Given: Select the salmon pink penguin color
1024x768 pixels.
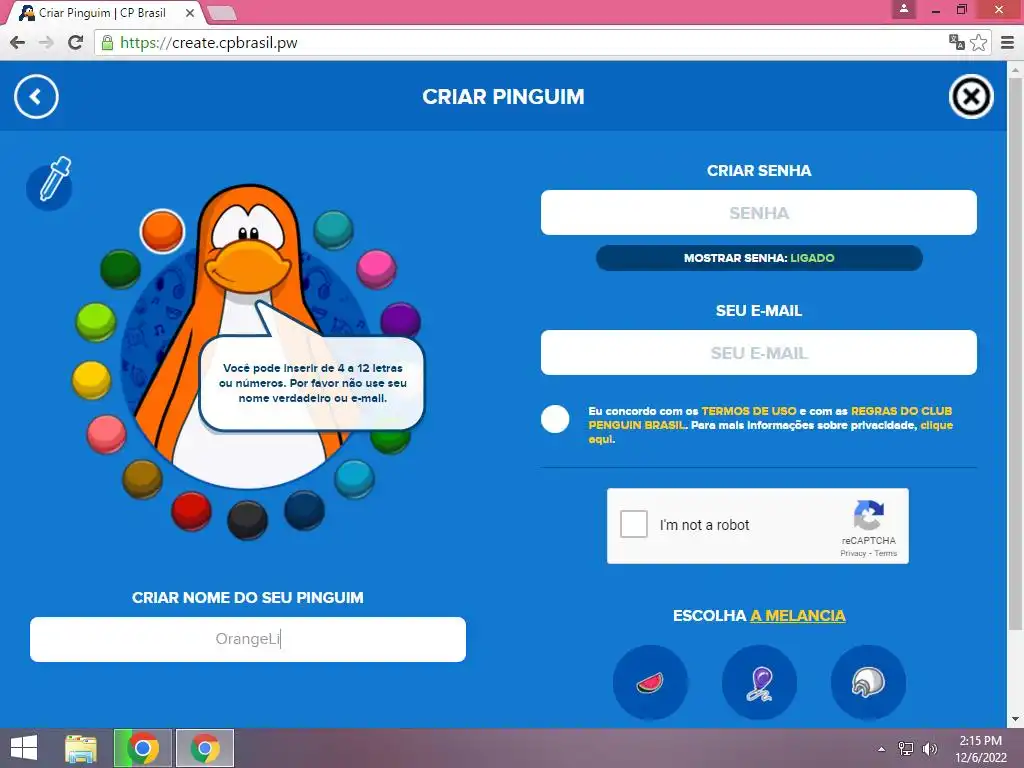Looking at the screenshot, I should [106, 434].
